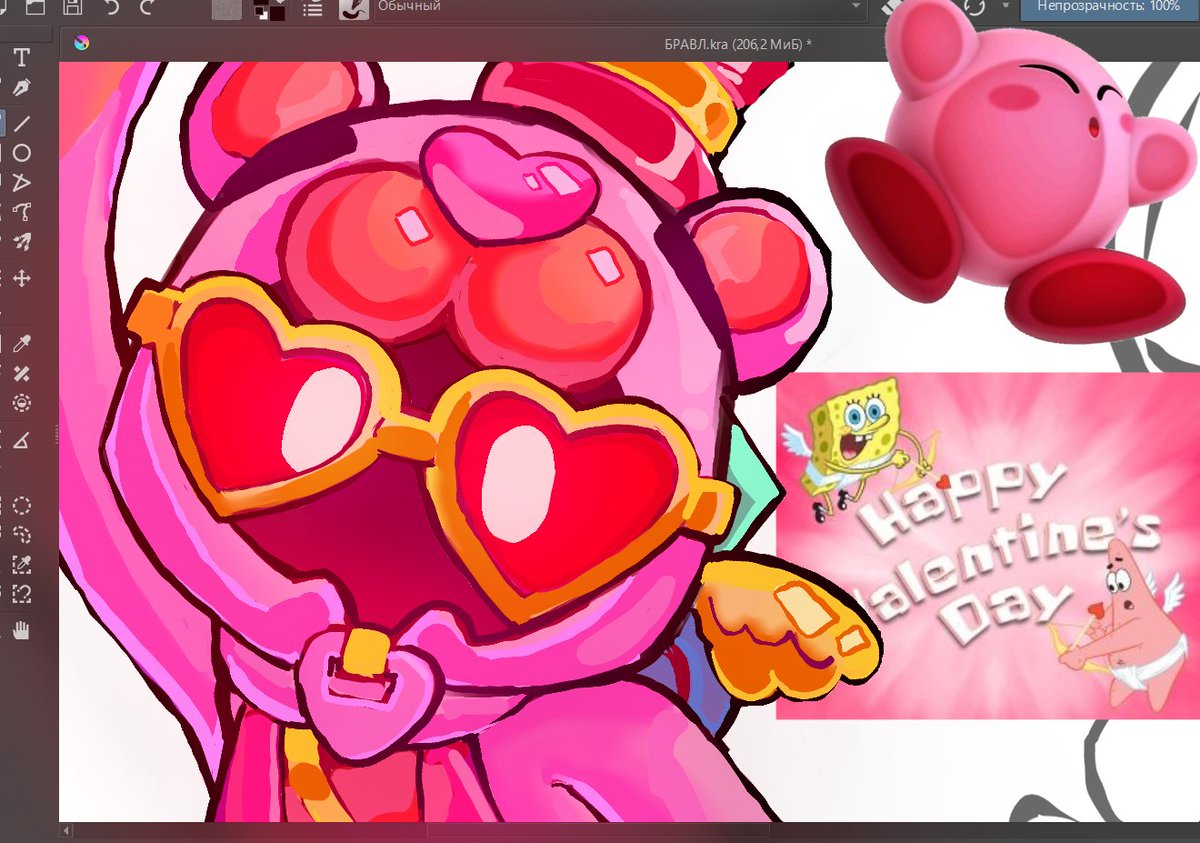Select the Bezier curve tool
1200x843 pixels.
(21, 211)
